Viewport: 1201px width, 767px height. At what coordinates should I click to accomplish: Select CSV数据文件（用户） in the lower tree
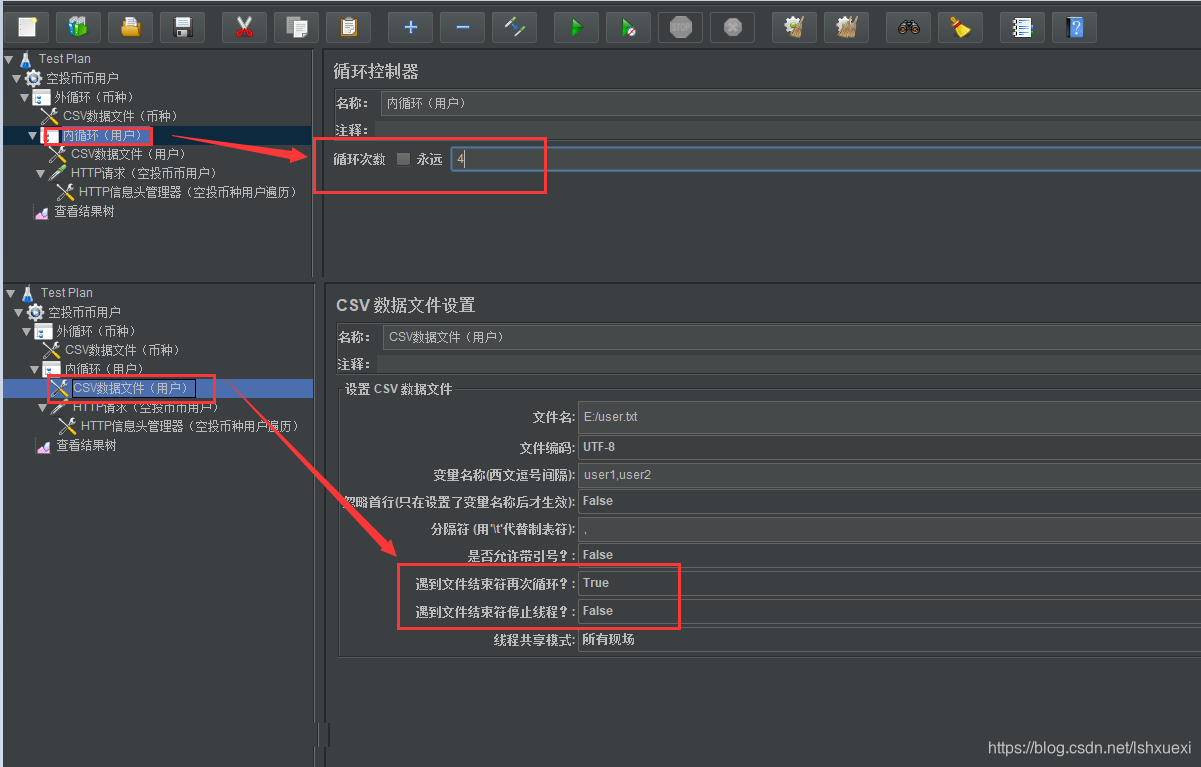pyautogui.click(x=130, y=388)
